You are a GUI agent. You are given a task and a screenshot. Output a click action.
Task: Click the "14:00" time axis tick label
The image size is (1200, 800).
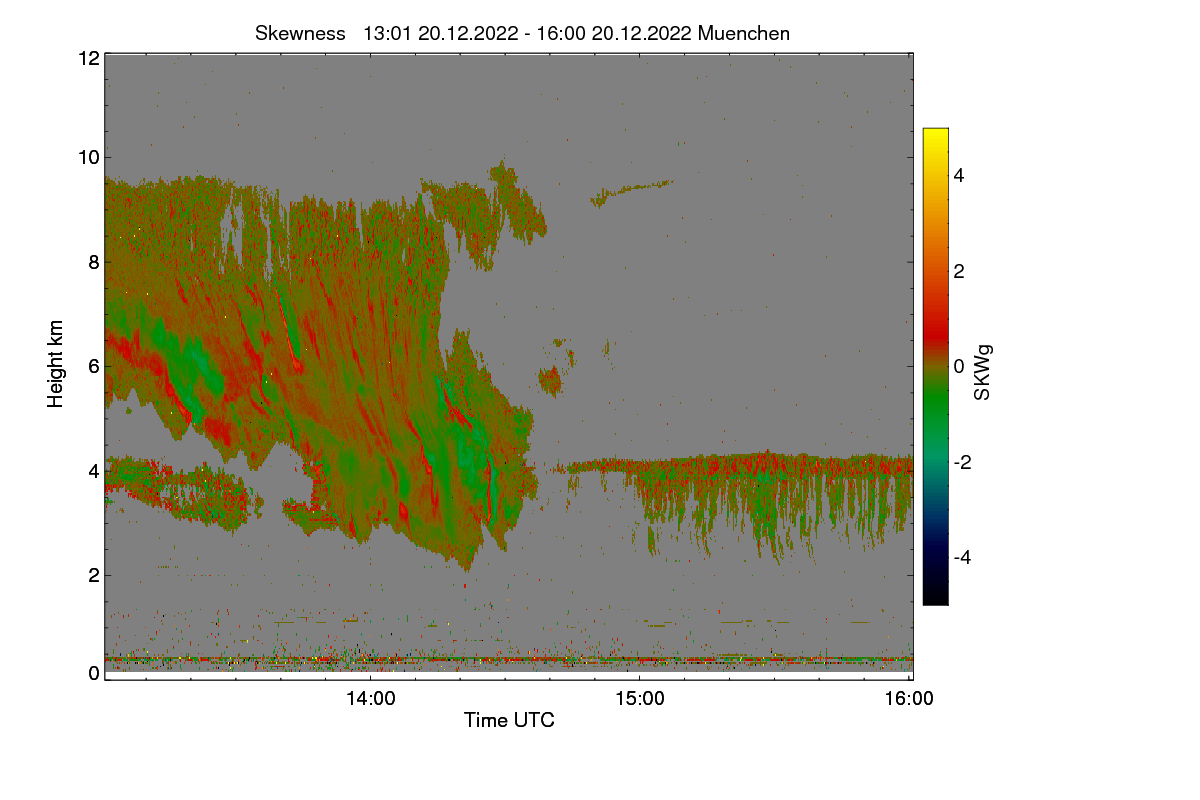[370, 699]
